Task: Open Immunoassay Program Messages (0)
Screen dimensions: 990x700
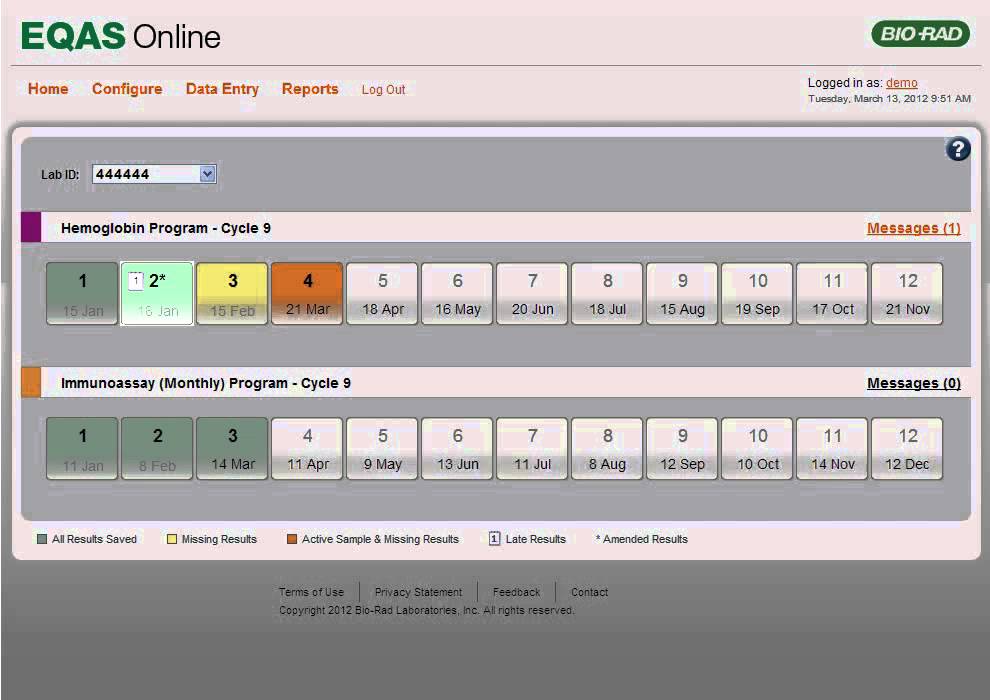Action: (x=914, y=383)
